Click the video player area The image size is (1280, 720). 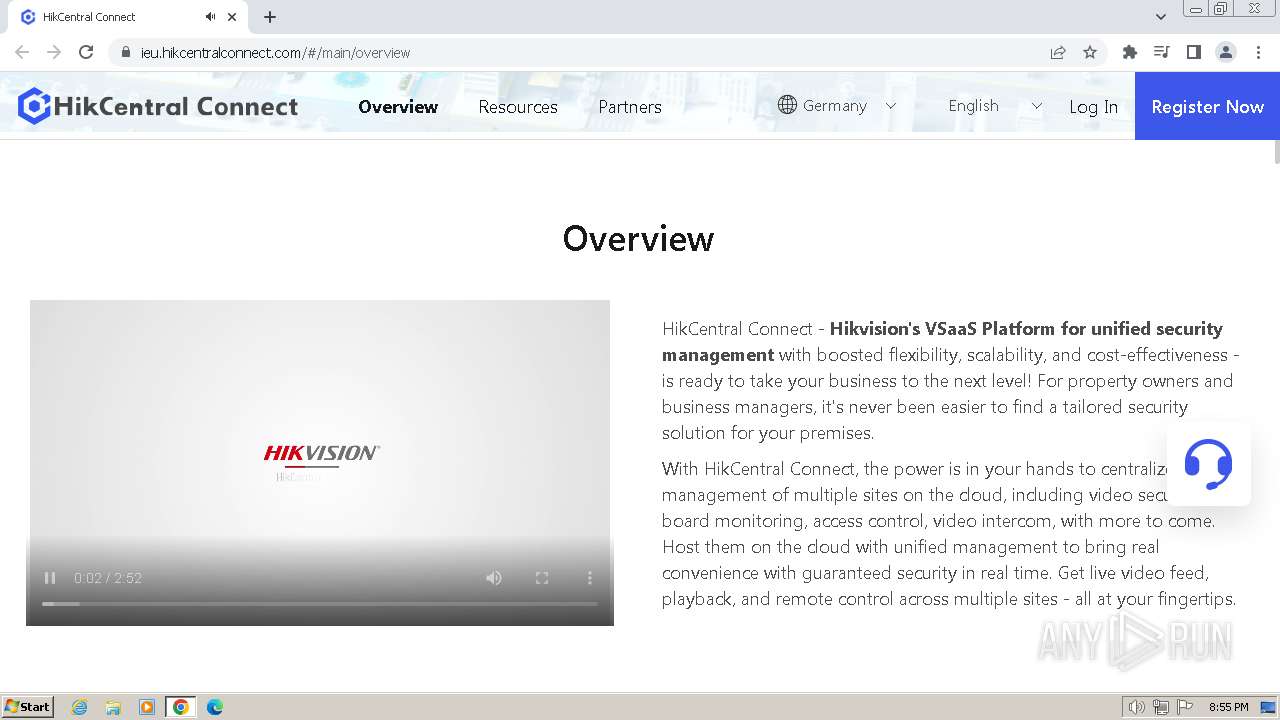[x=320, y=463]
